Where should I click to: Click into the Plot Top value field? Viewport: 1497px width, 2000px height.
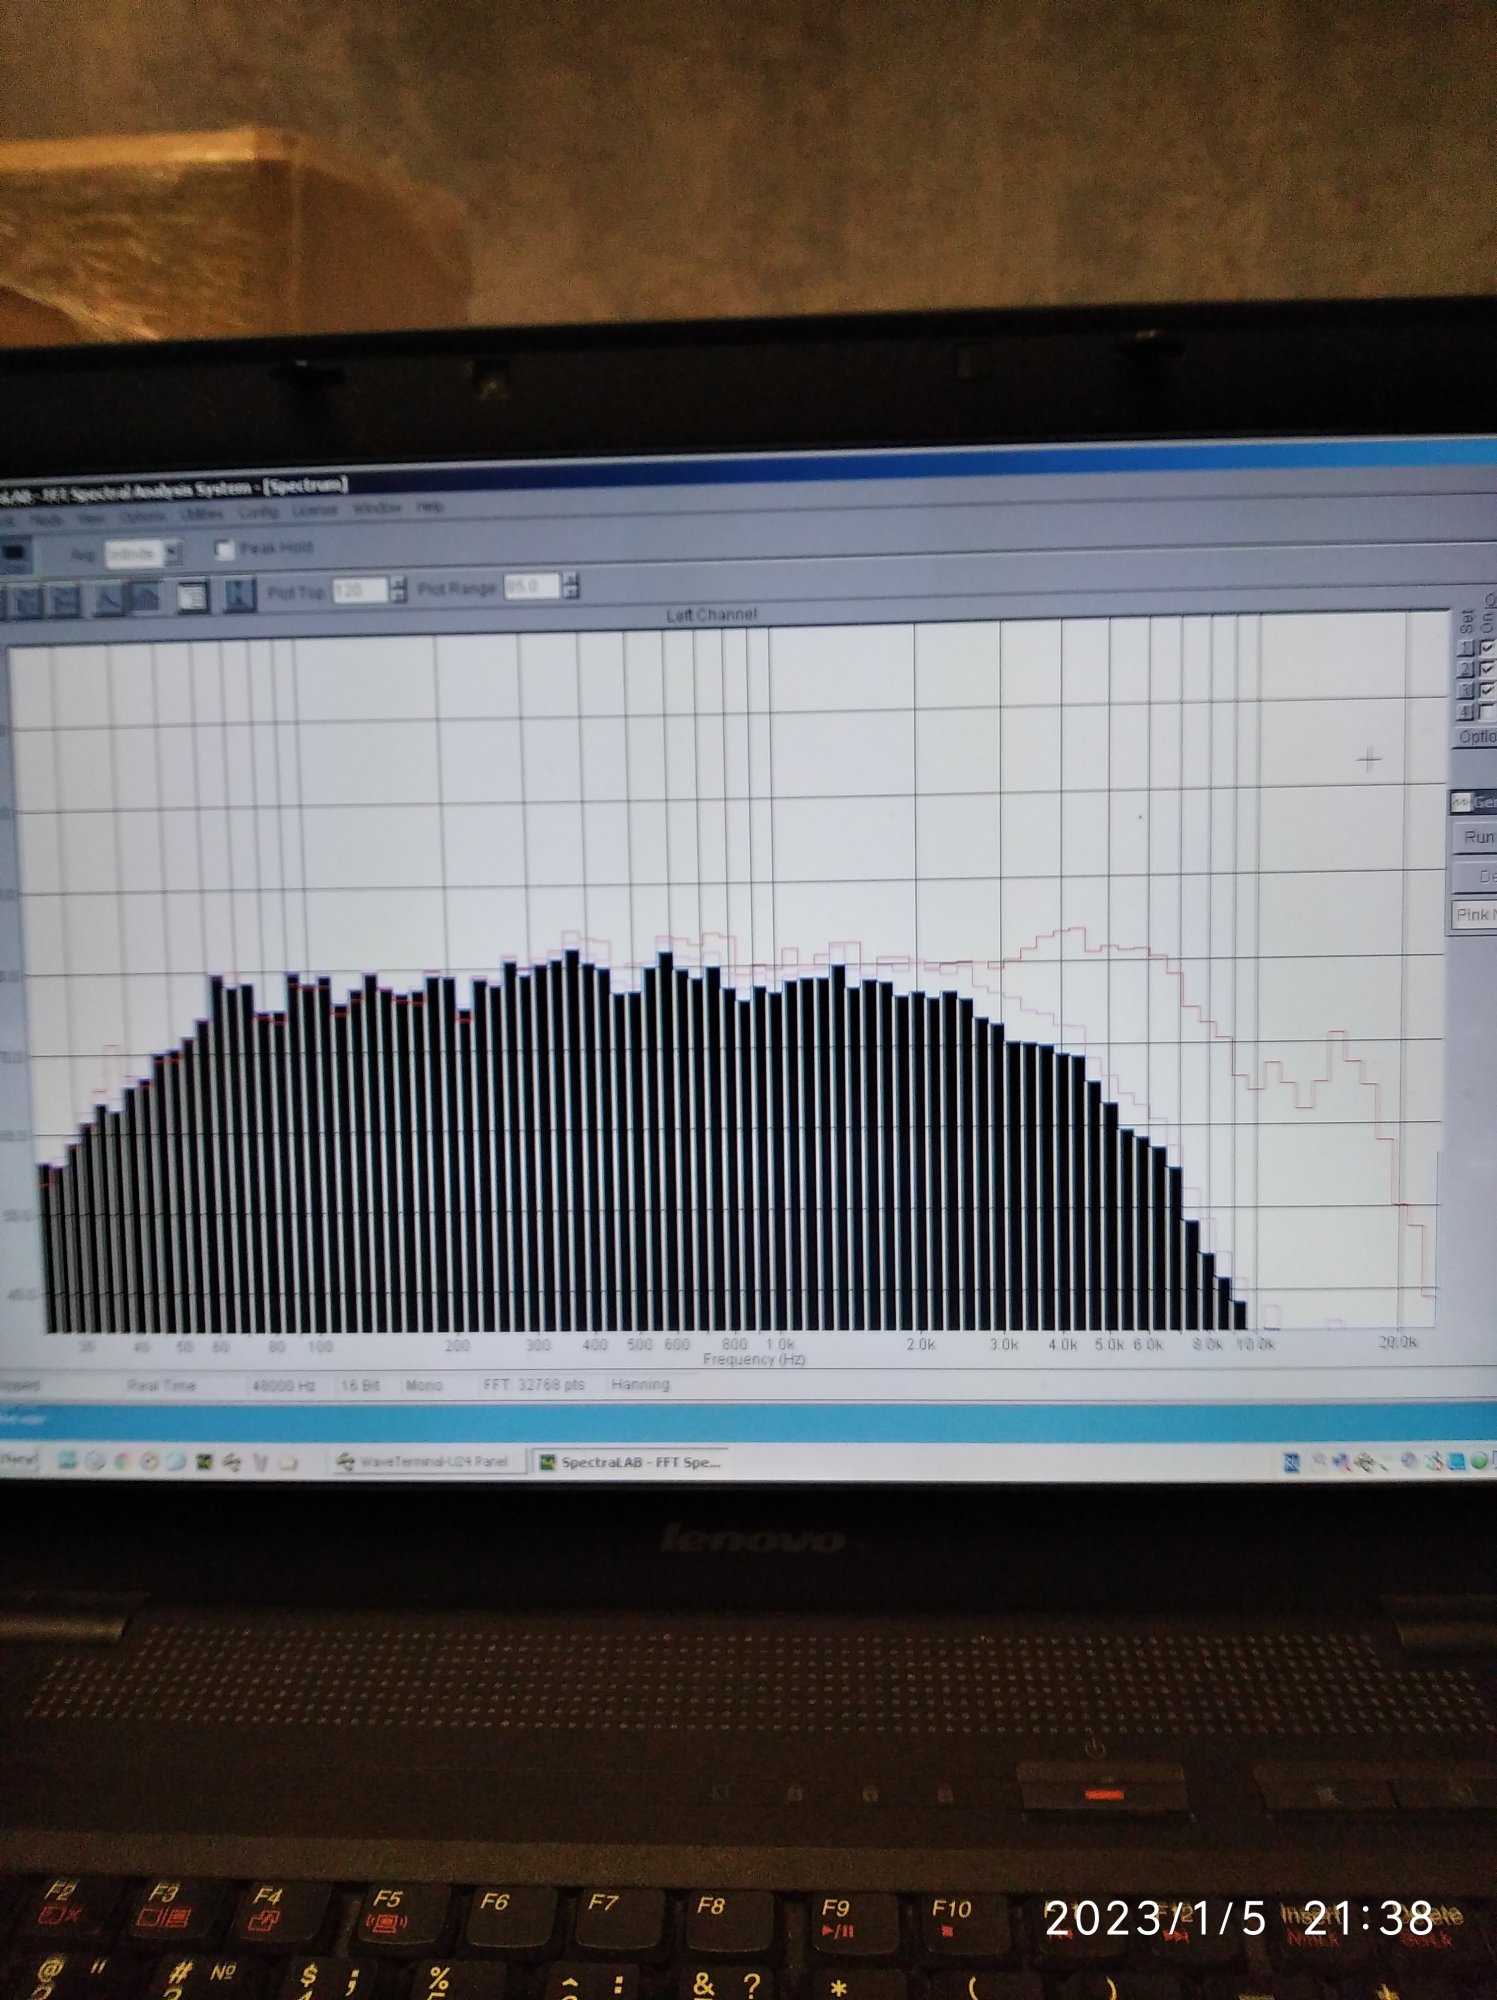click(x=359, y=590)
